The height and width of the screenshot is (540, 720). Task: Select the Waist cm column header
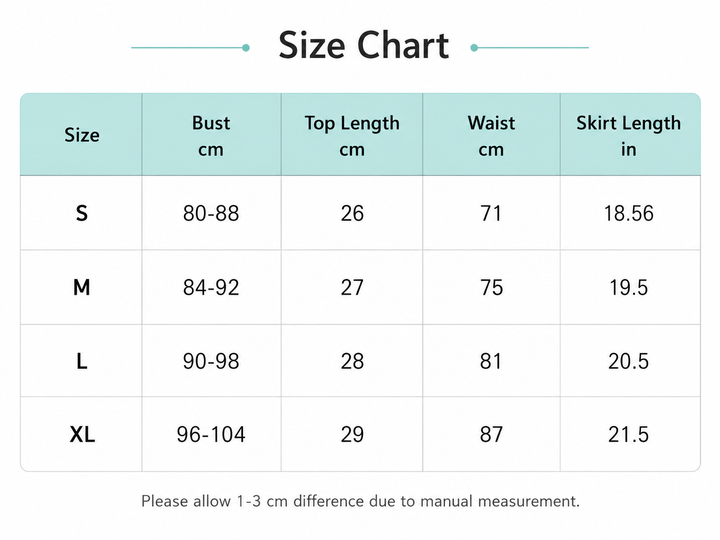491,136
